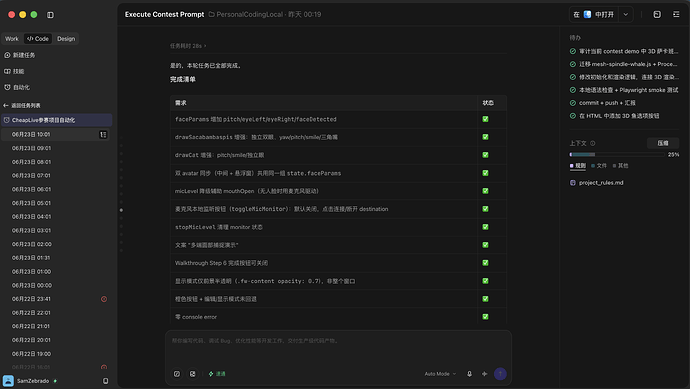Image resolution: width=690 pixels, height=389 pixels.
Task: Switch to the Design tab
Action: pos(66,39)
